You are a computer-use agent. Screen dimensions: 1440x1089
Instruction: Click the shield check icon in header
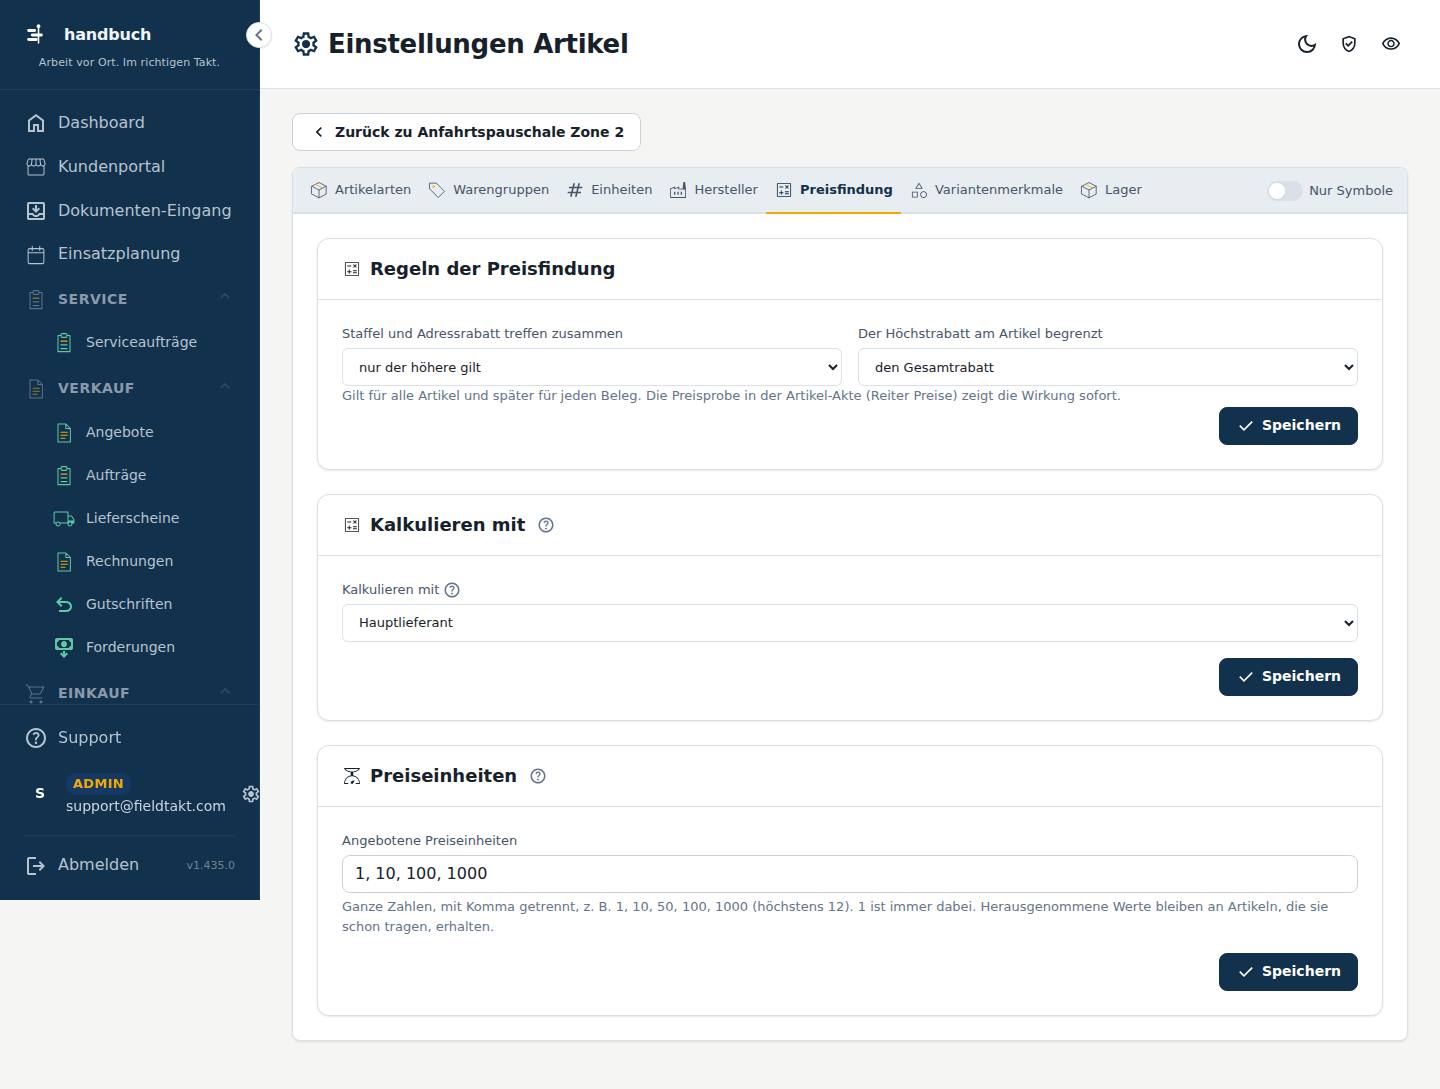1349,44
